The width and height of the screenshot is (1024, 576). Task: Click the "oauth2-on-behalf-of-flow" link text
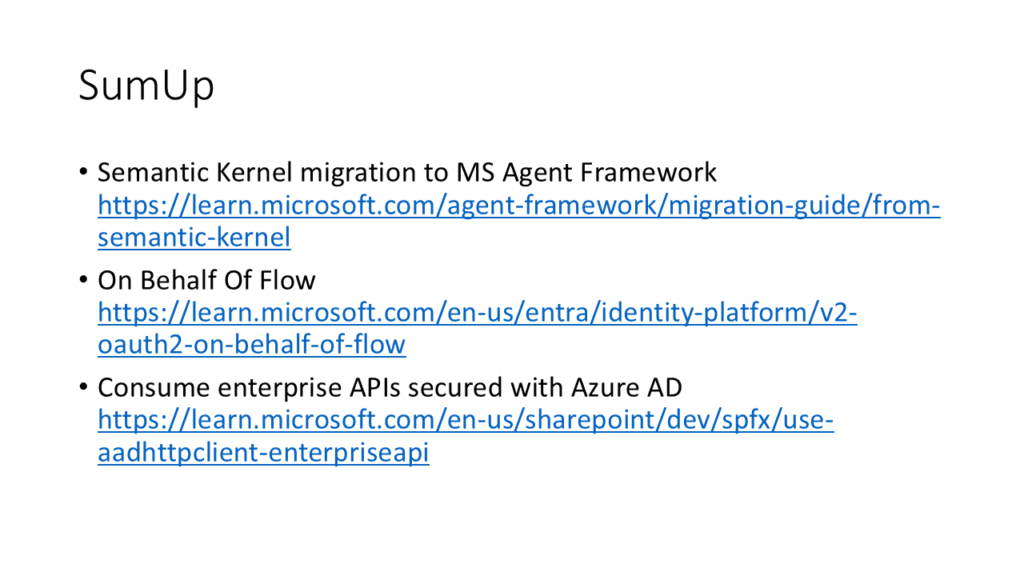[x=251, y=345]
